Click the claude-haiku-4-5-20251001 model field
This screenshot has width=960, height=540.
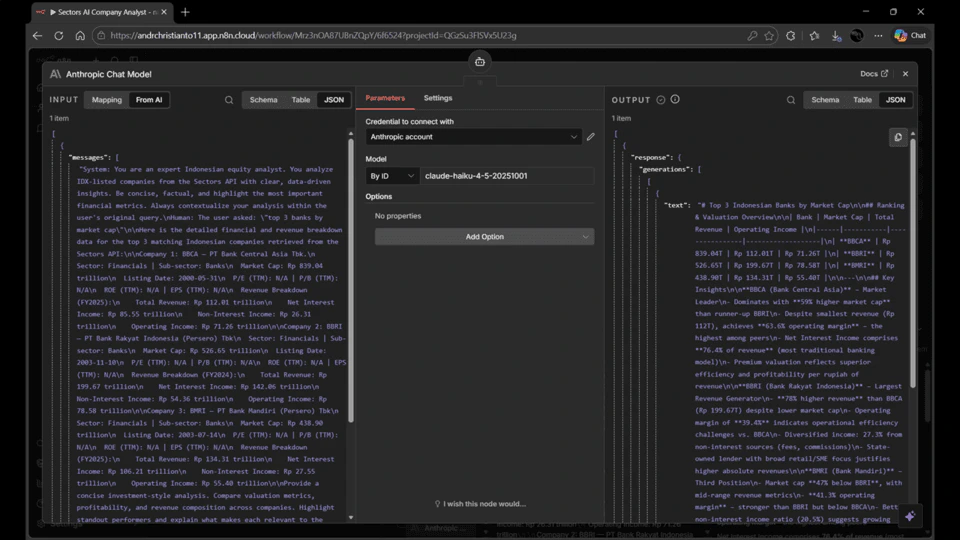[507, 176]
